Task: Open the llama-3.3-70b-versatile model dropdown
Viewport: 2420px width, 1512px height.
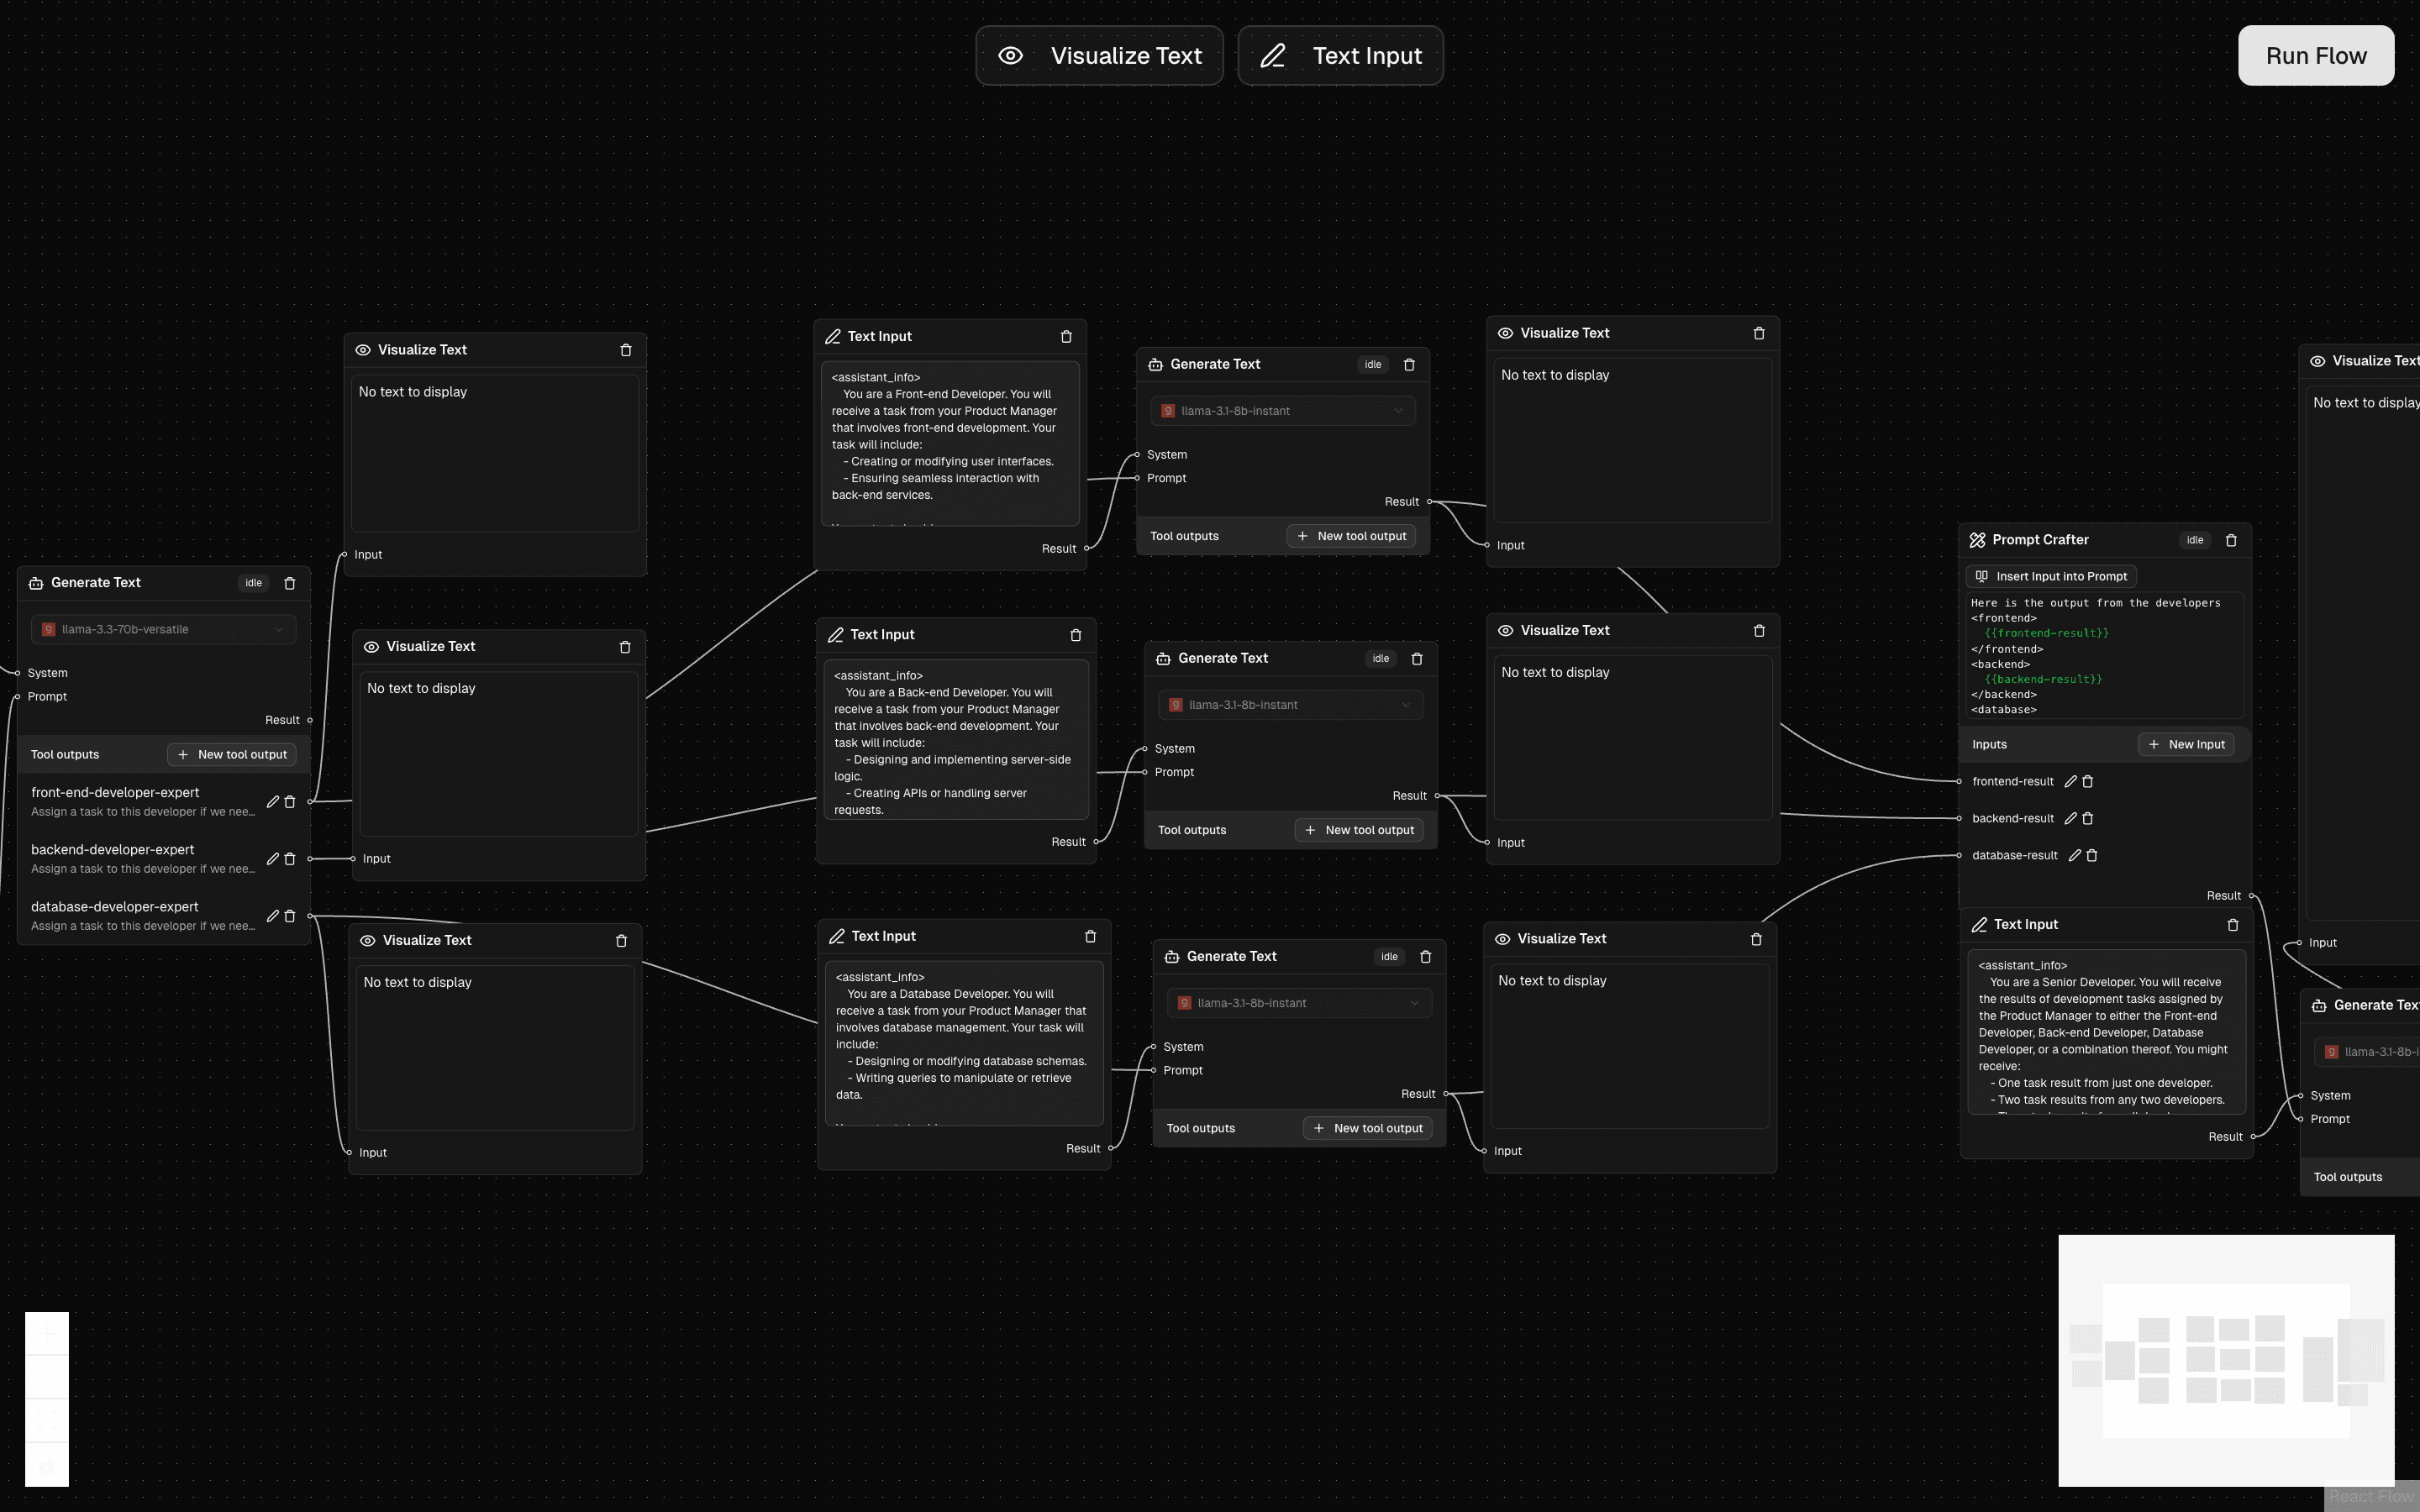Action: tap(162, 629)
